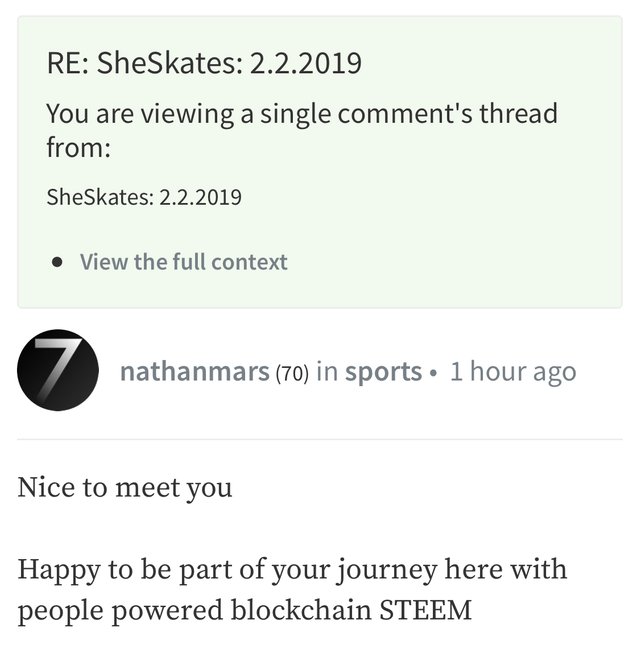Click the Happy to be part paragraph
The height and width of the screenshot is (649, 640).
292,590
